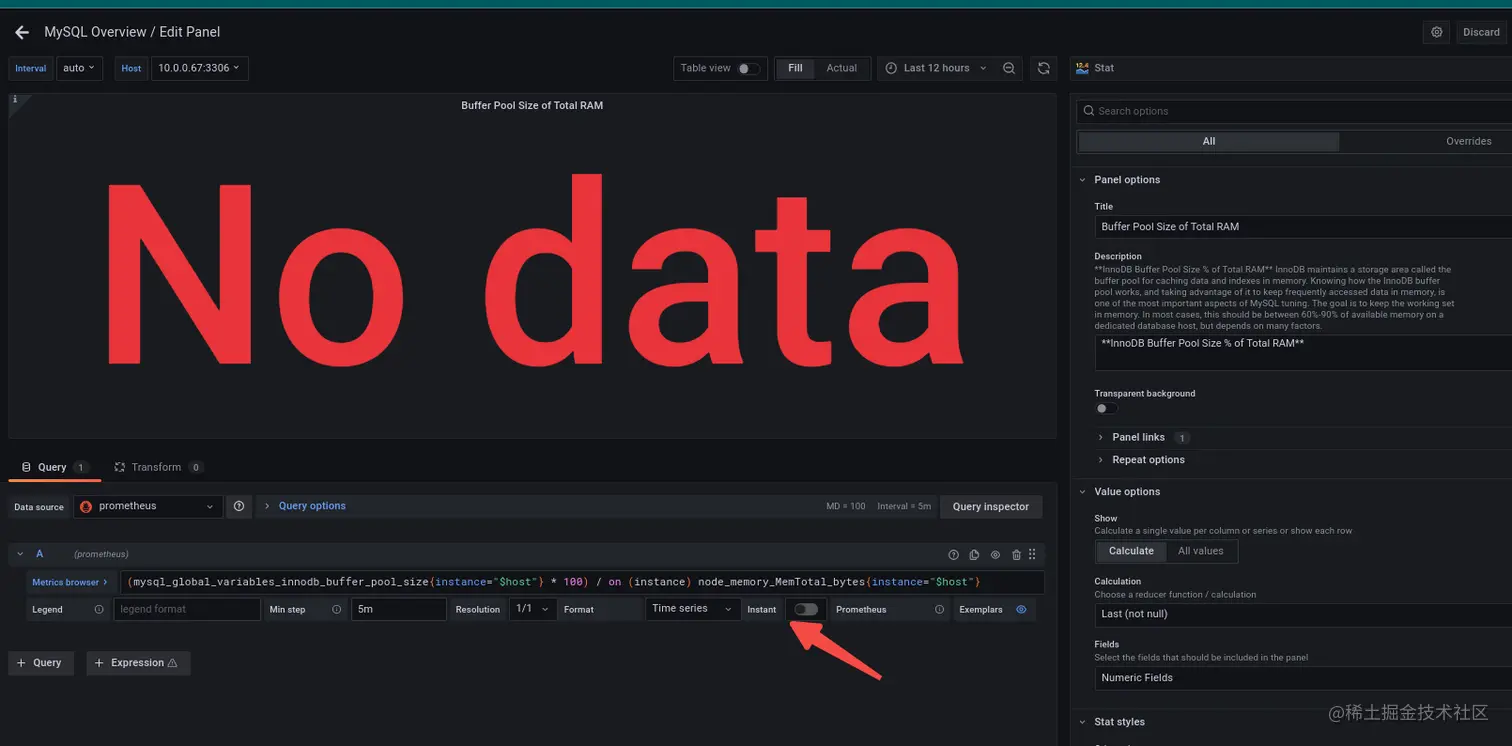Screen dimensions: 1512x746
Task: Click the Description text area
Action: (1303, 353)
